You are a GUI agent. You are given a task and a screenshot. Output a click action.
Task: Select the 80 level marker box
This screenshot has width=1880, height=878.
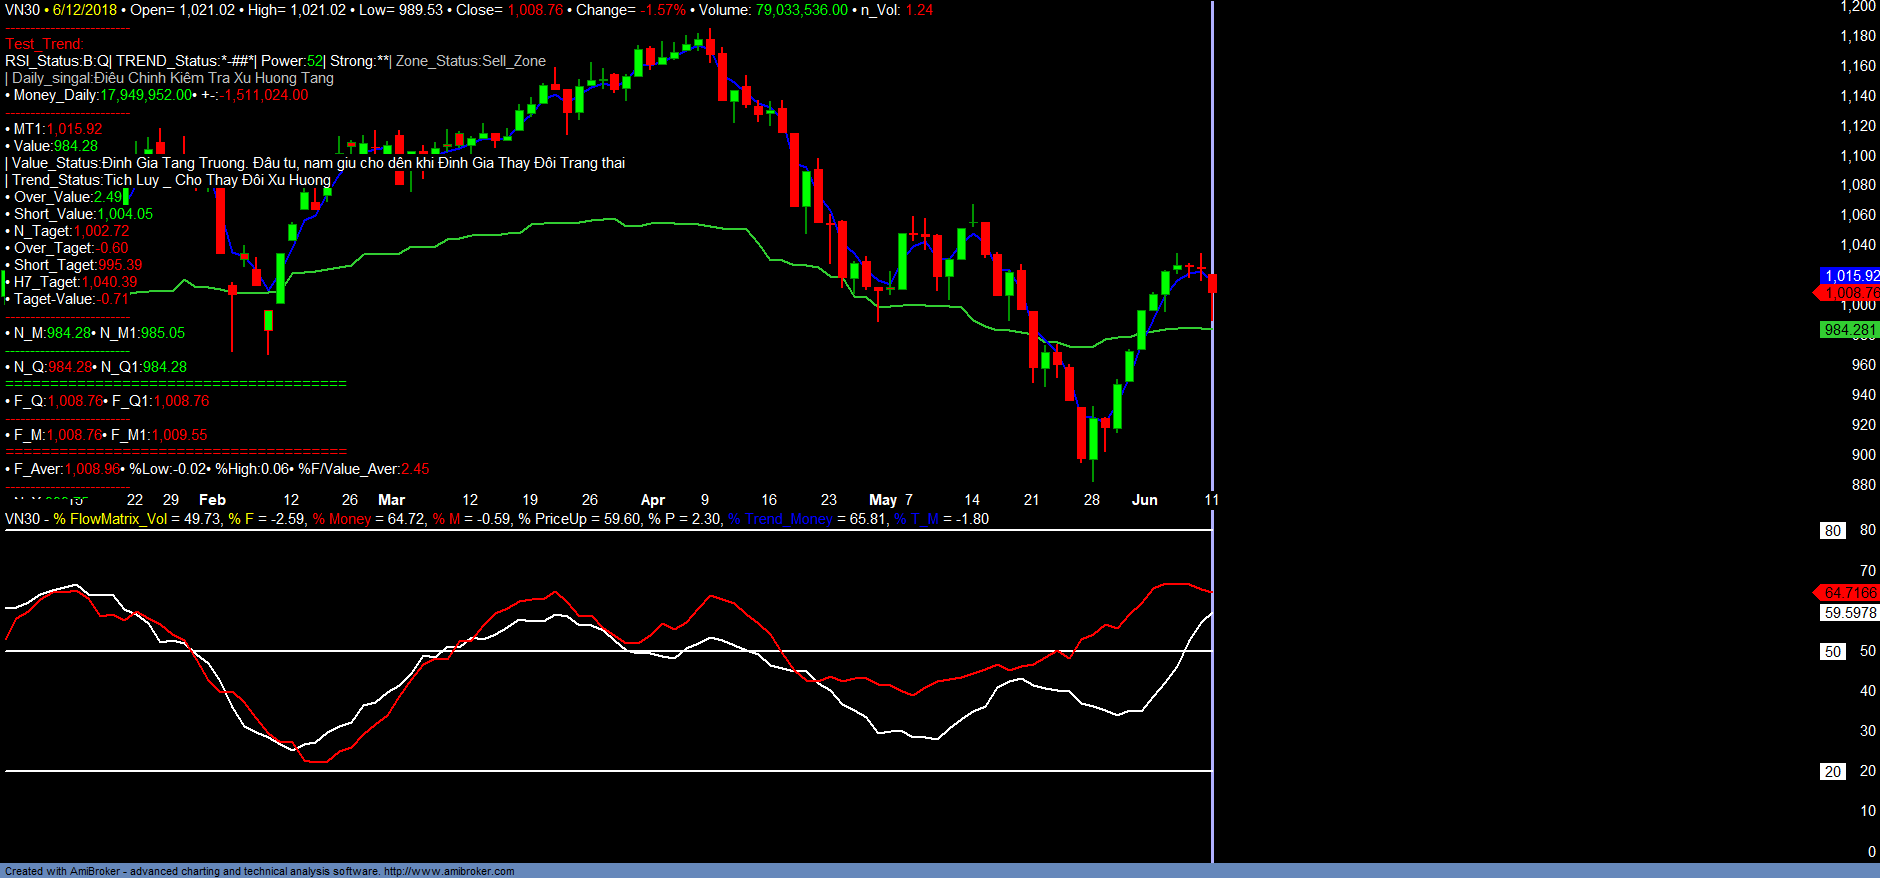(1832, 531)
